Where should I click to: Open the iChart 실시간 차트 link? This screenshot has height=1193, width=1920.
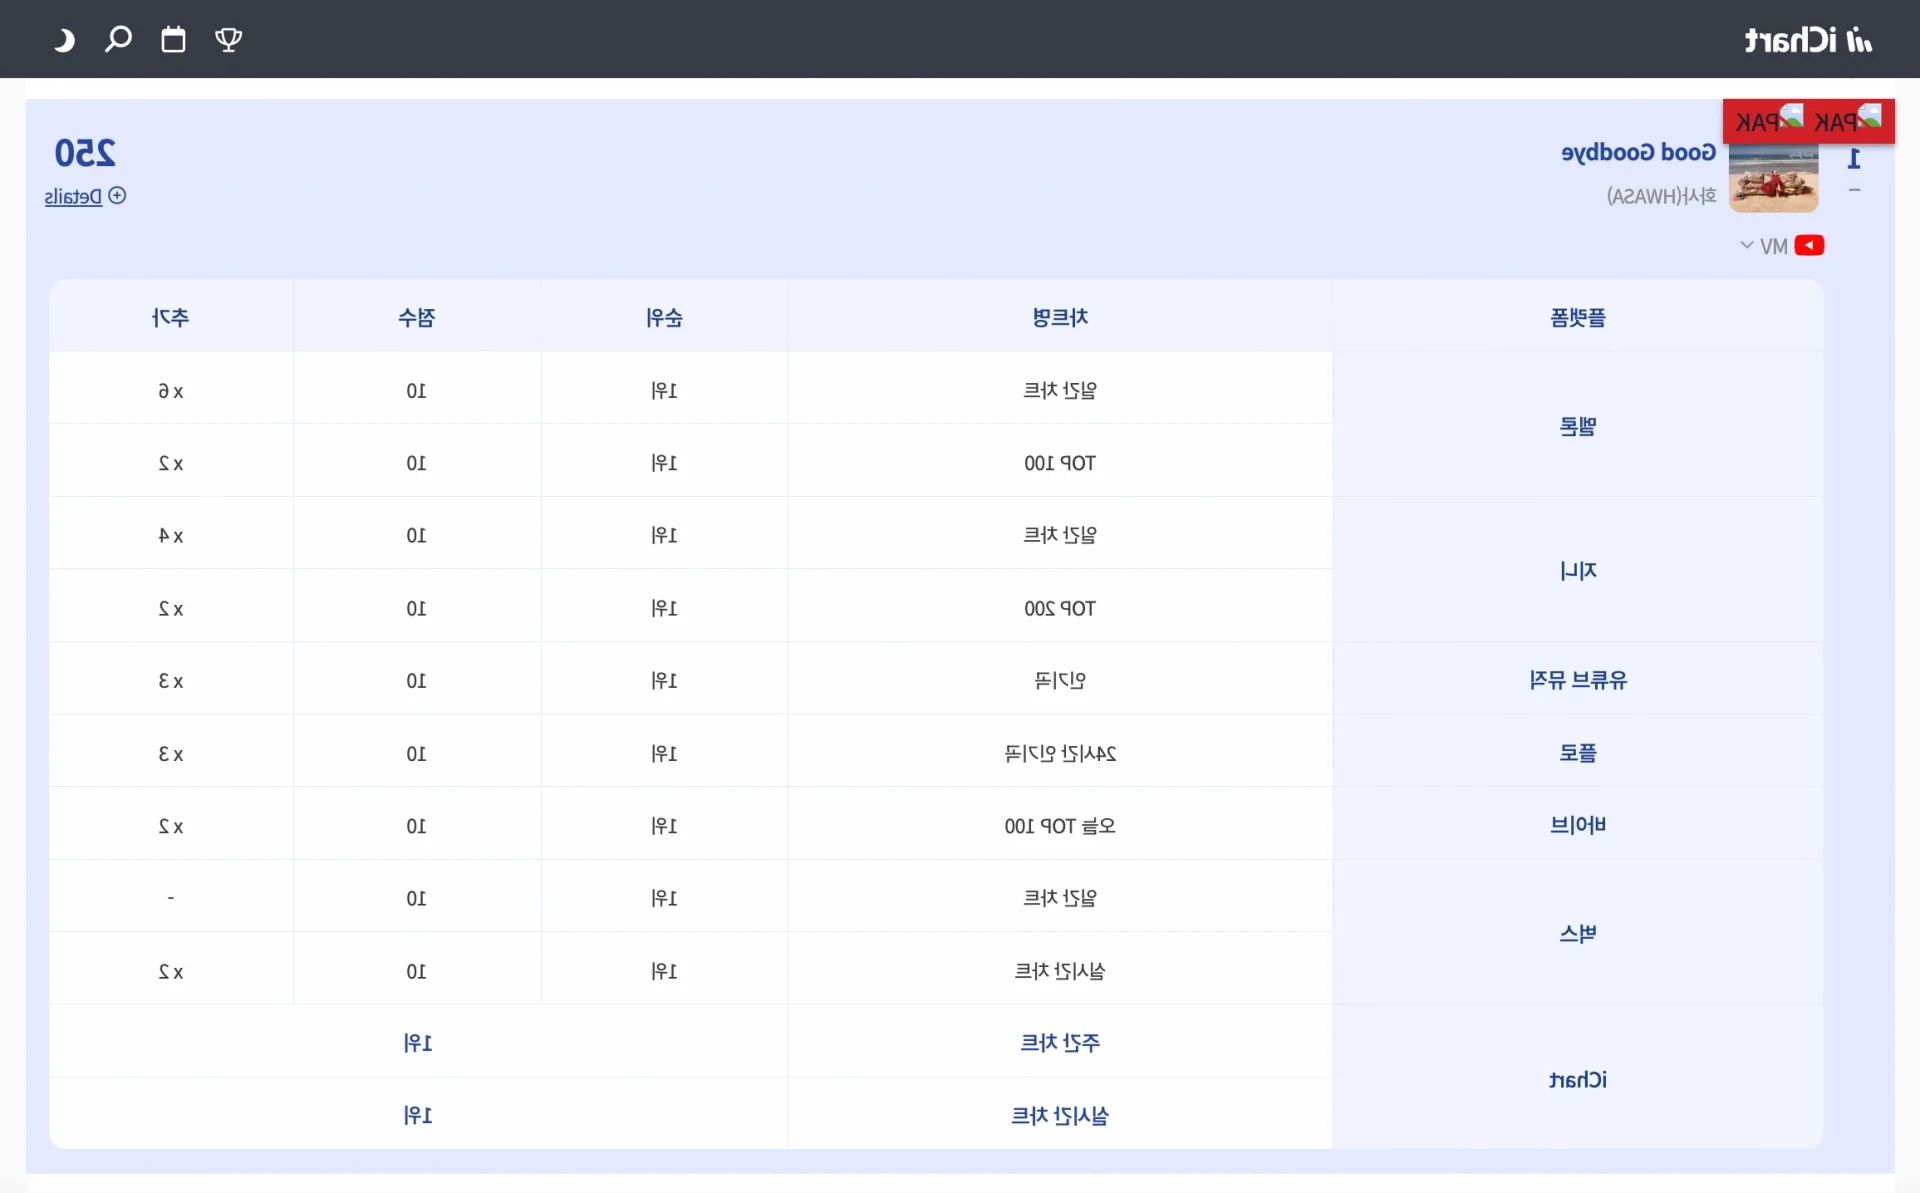[x=1060, y=1116]
